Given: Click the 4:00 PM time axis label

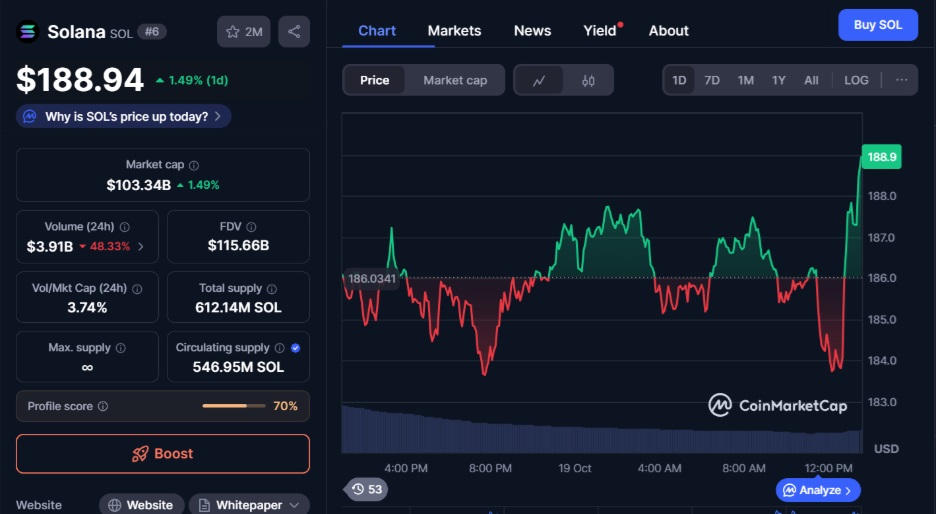Looking at the screenshot, I should pyautogui.click(x=405, y=469).
